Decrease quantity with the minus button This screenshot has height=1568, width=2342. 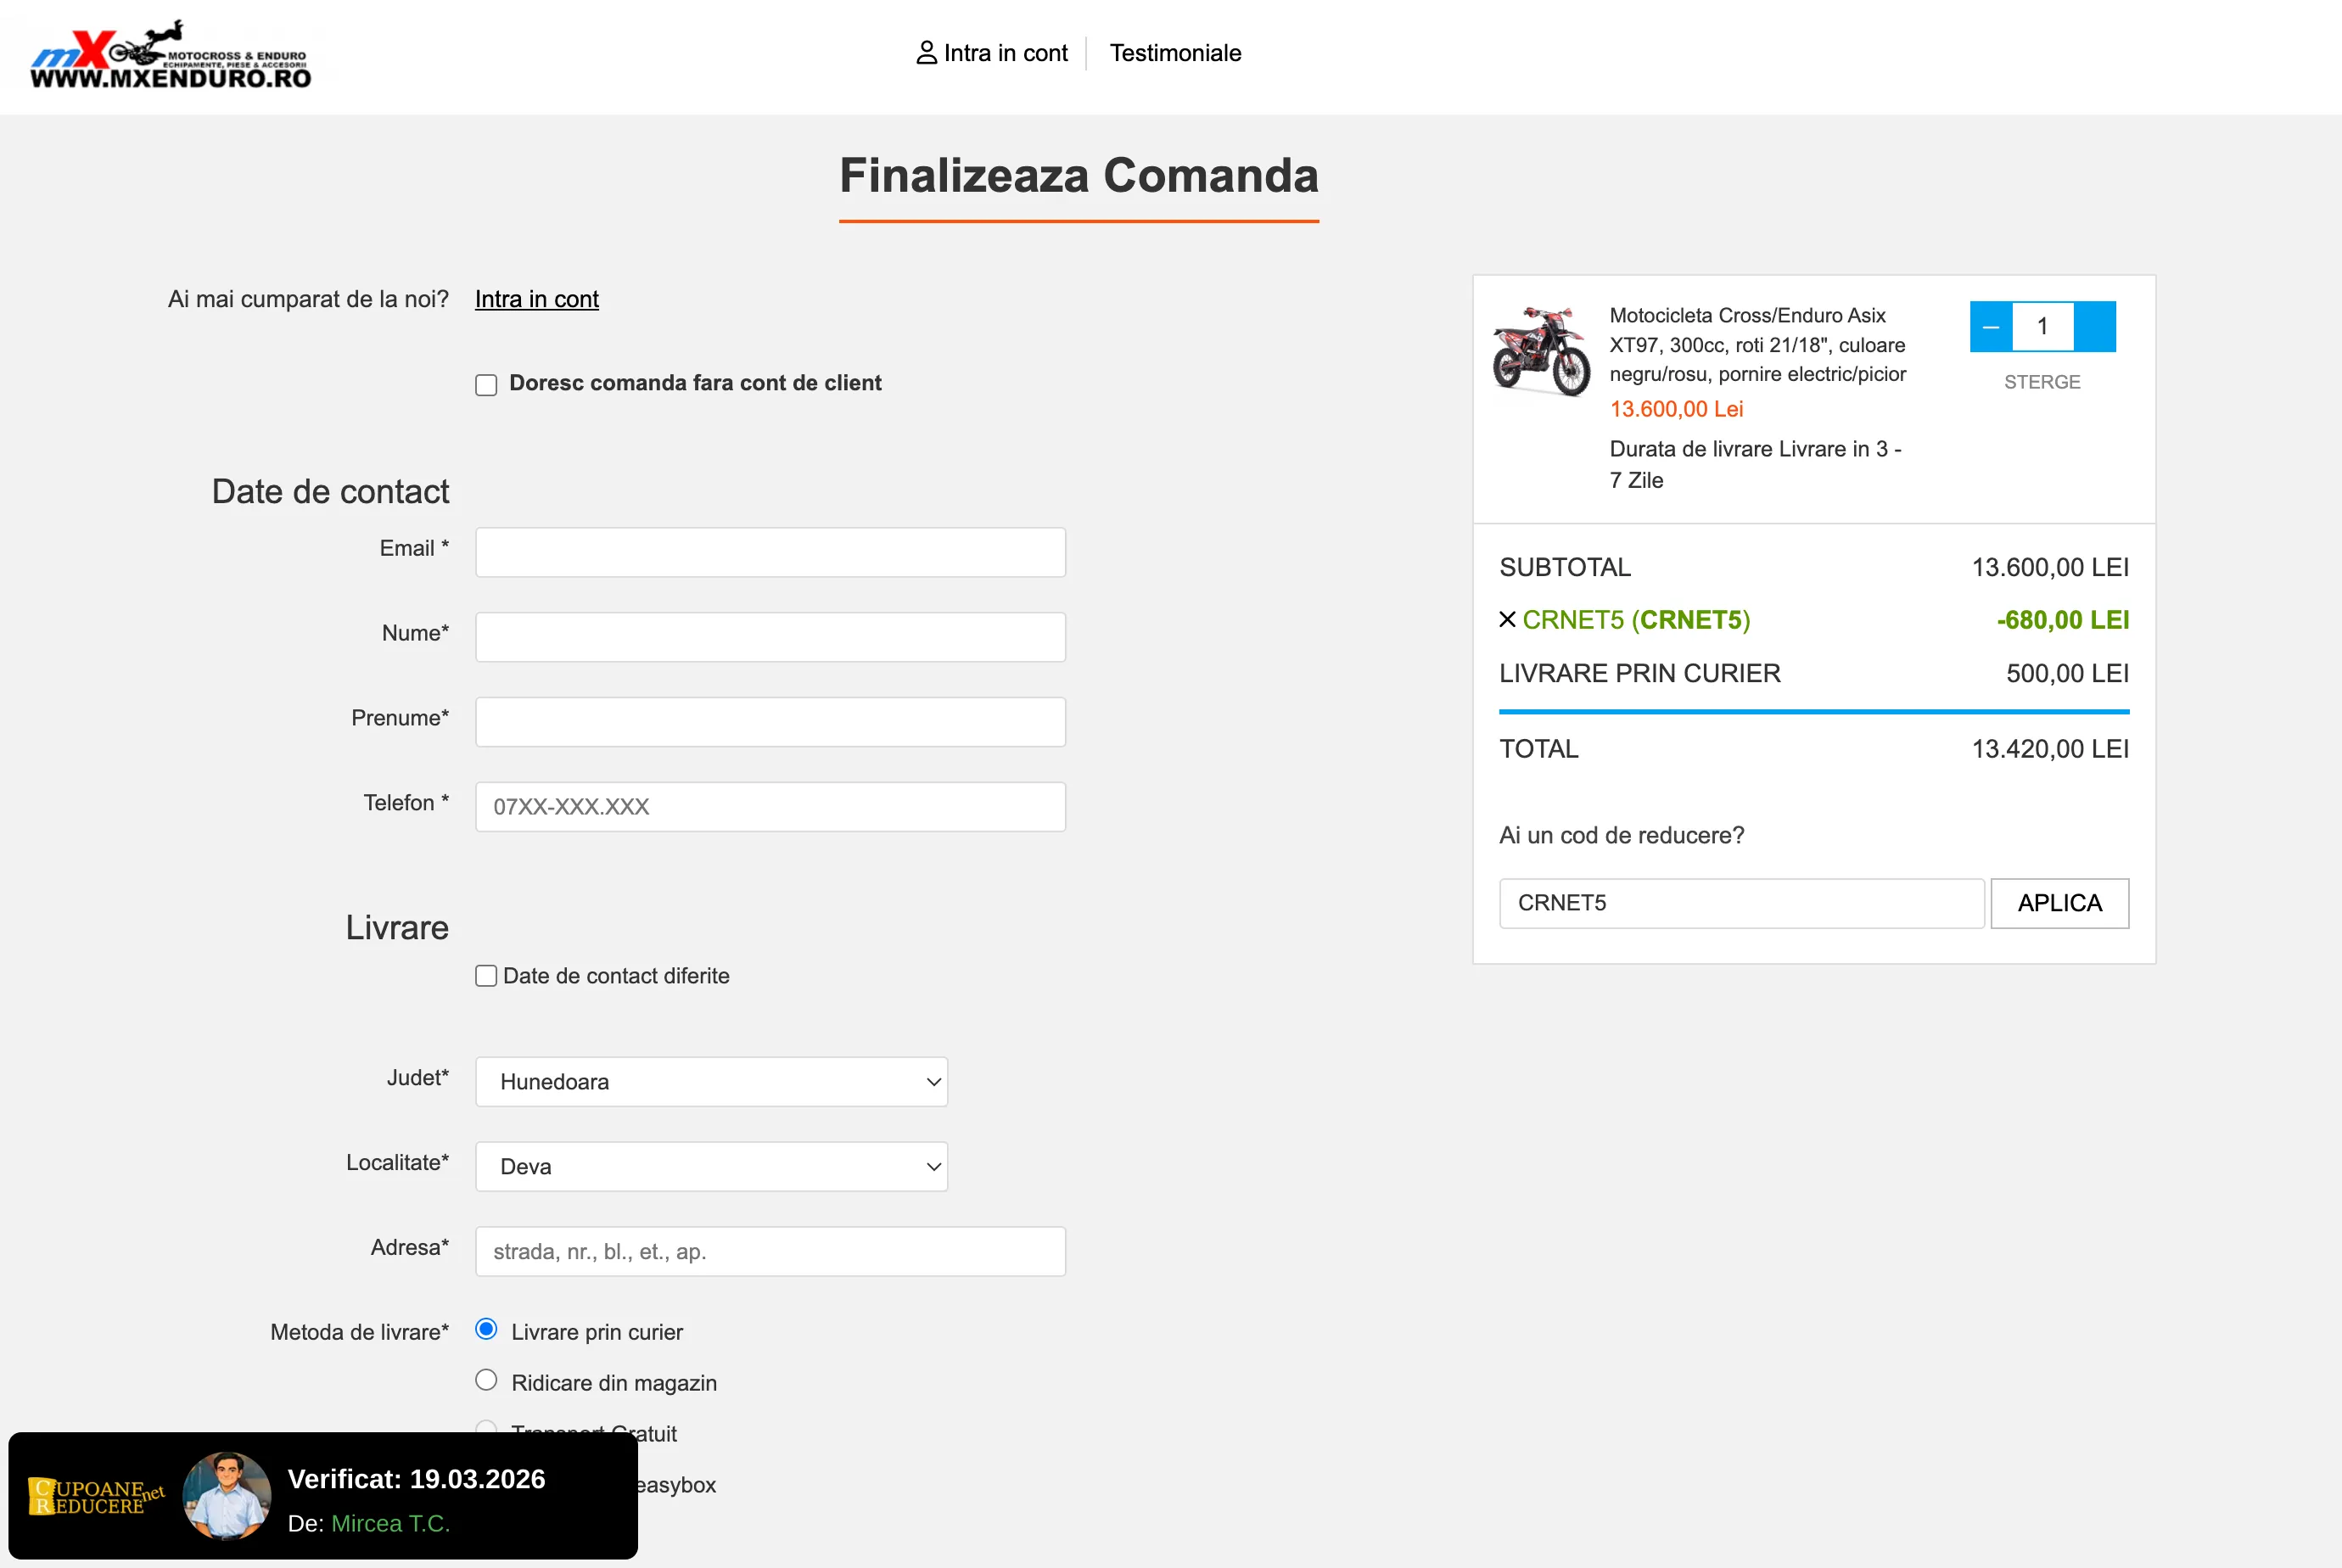pos(1990,327)
